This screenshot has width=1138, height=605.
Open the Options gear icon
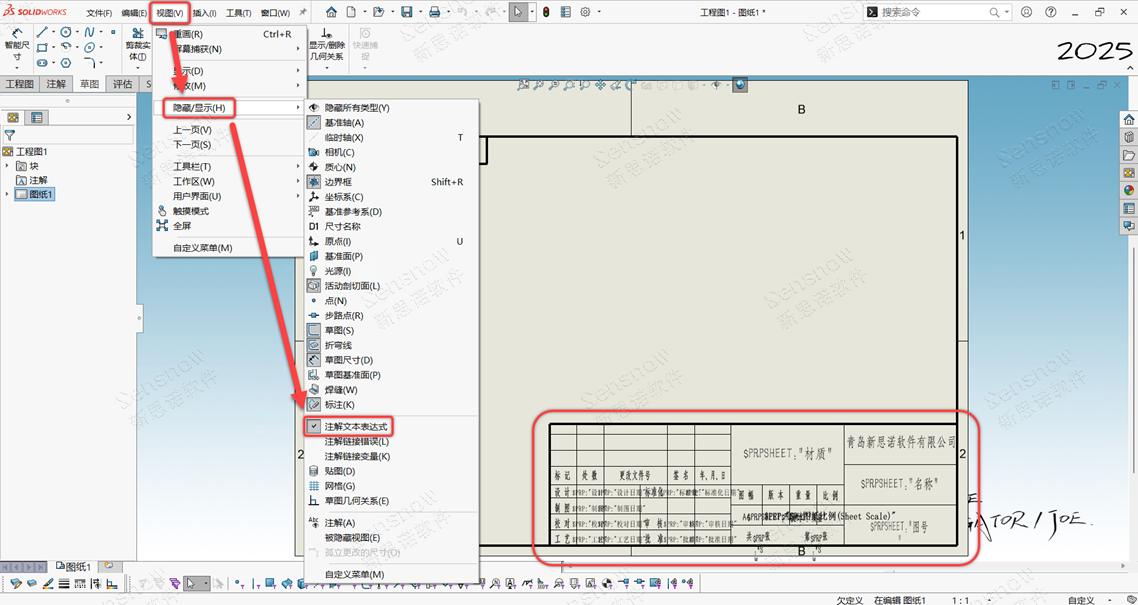coord(586,12)
